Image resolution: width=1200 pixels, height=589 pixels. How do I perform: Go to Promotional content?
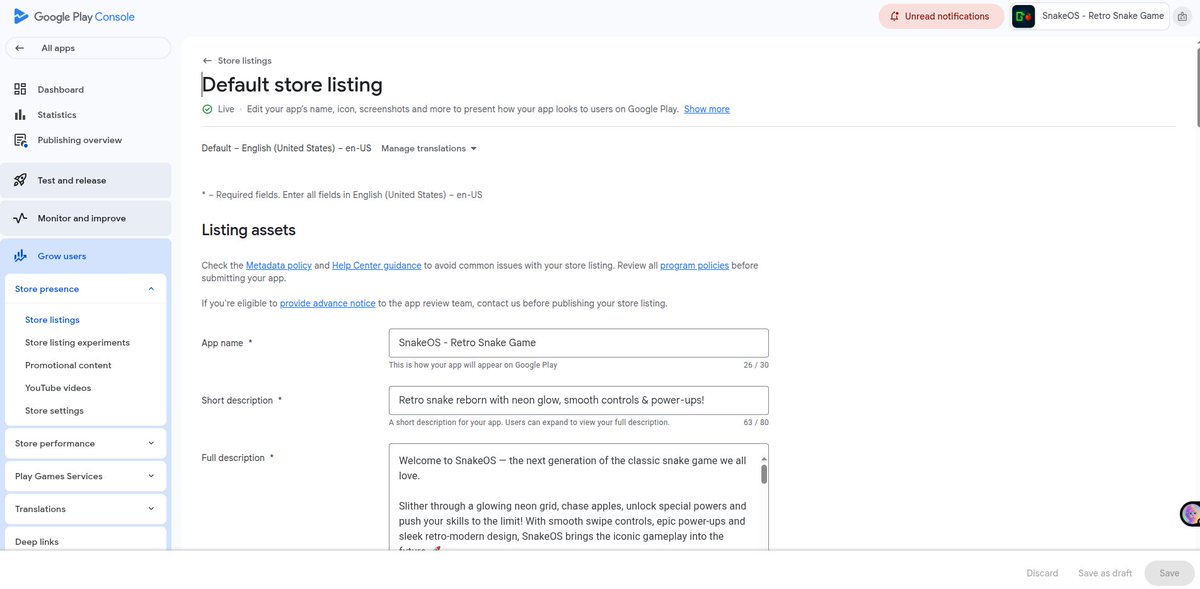pos(68,365)
